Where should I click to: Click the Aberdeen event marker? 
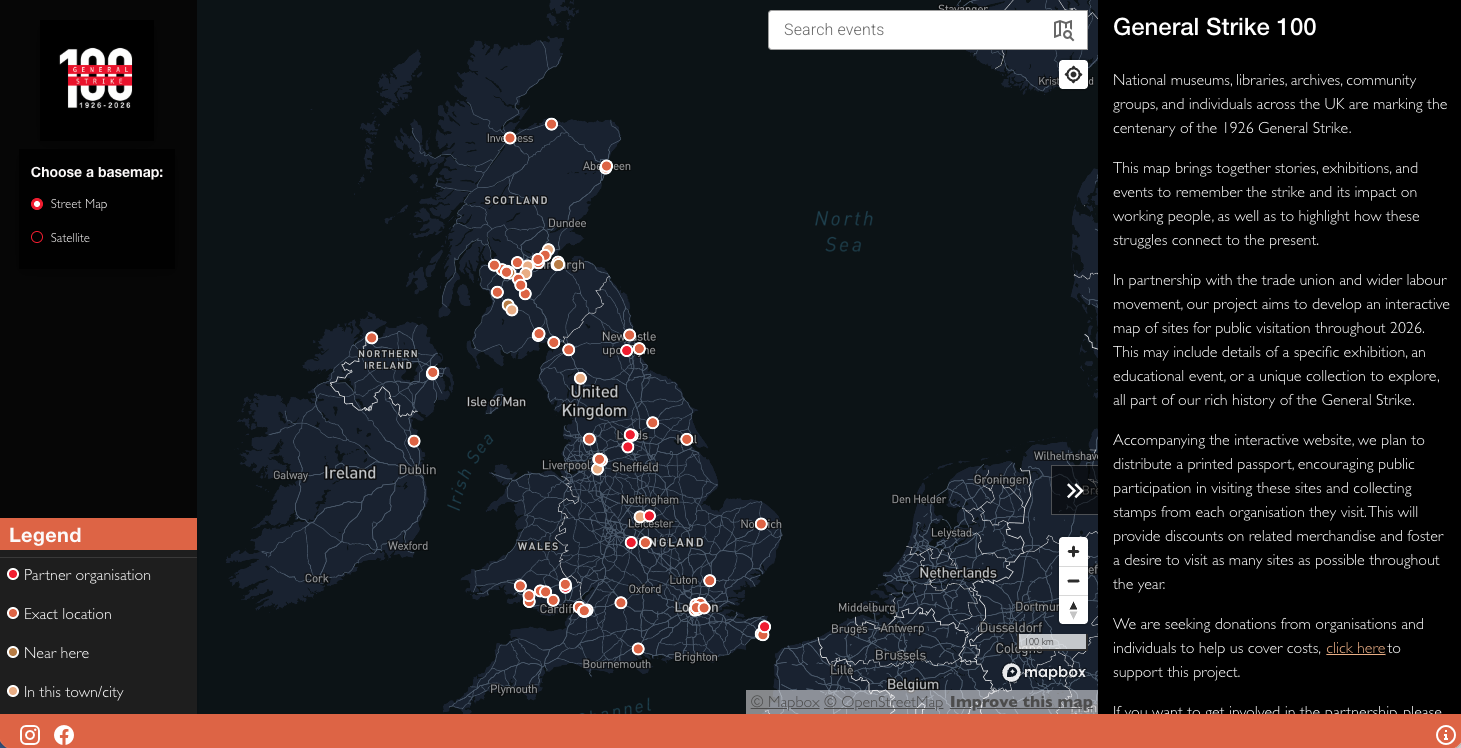tap(606, 166)
